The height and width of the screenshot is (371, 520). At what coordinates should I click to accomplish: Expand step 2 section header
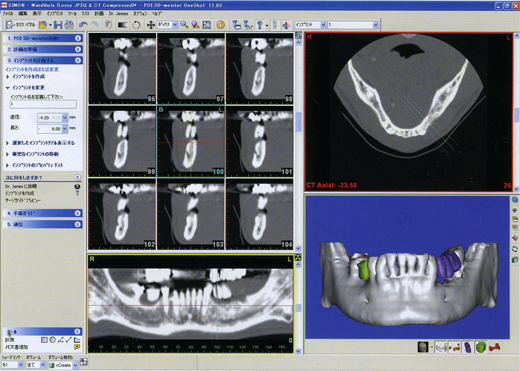43,49
